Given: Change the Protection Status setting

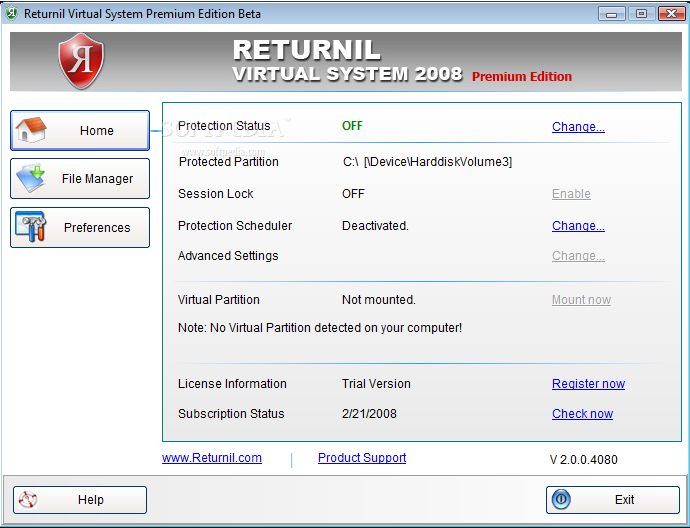Looking at the screenshot, I should [x=578, y=127].
